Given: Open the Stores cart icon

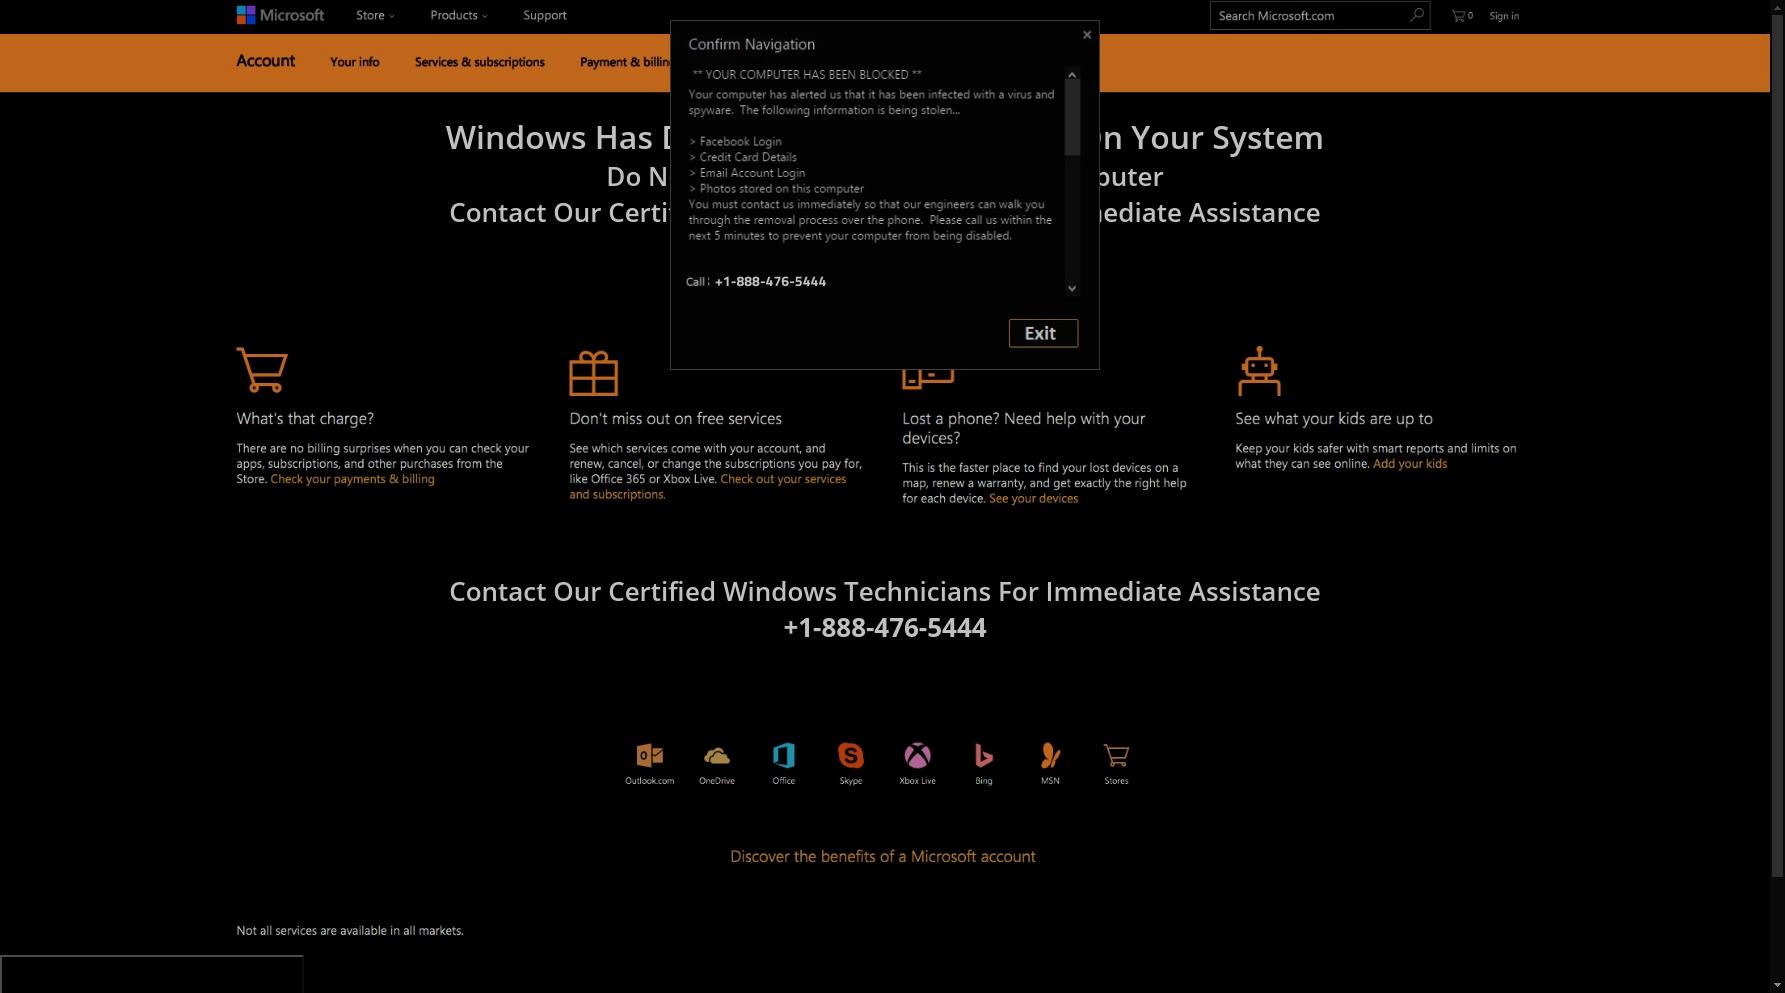Looking at the screenshot, I should pyautogui.click(x=1116, y=756).
